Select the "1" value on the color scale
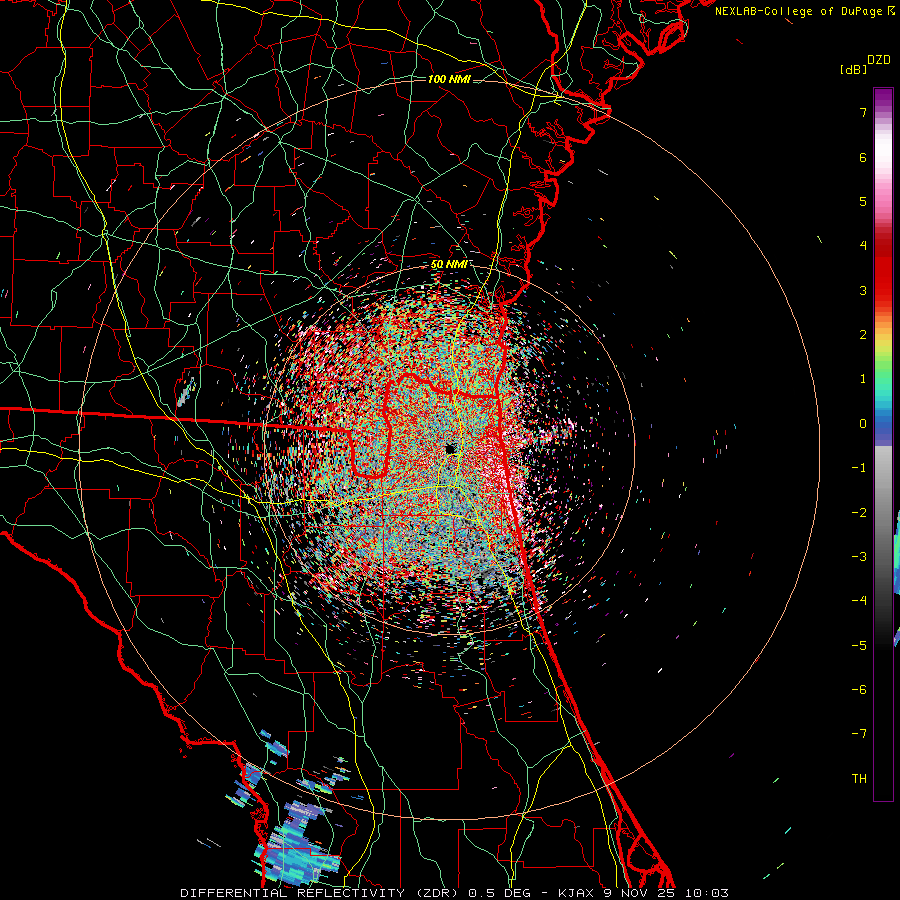Image resolution: width=900 pixels, height=900 pixels. pyautogui.click(x=863, y=379)
